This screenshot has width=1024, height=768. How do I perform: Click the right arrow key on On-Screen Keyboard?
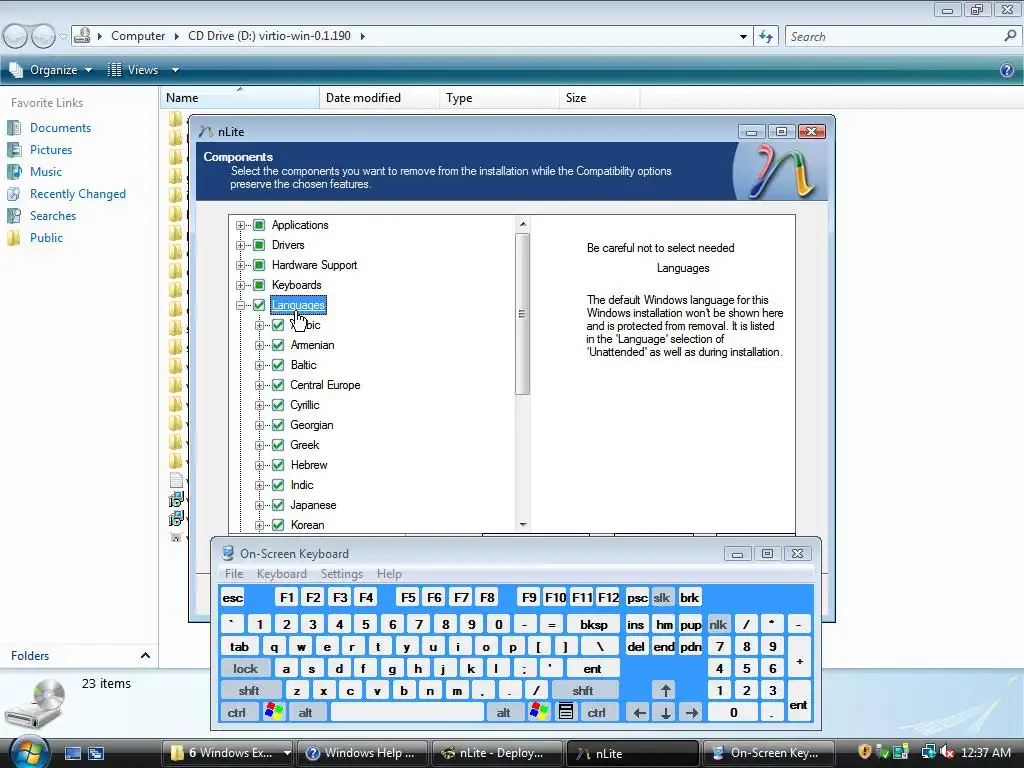coord(692,712)
